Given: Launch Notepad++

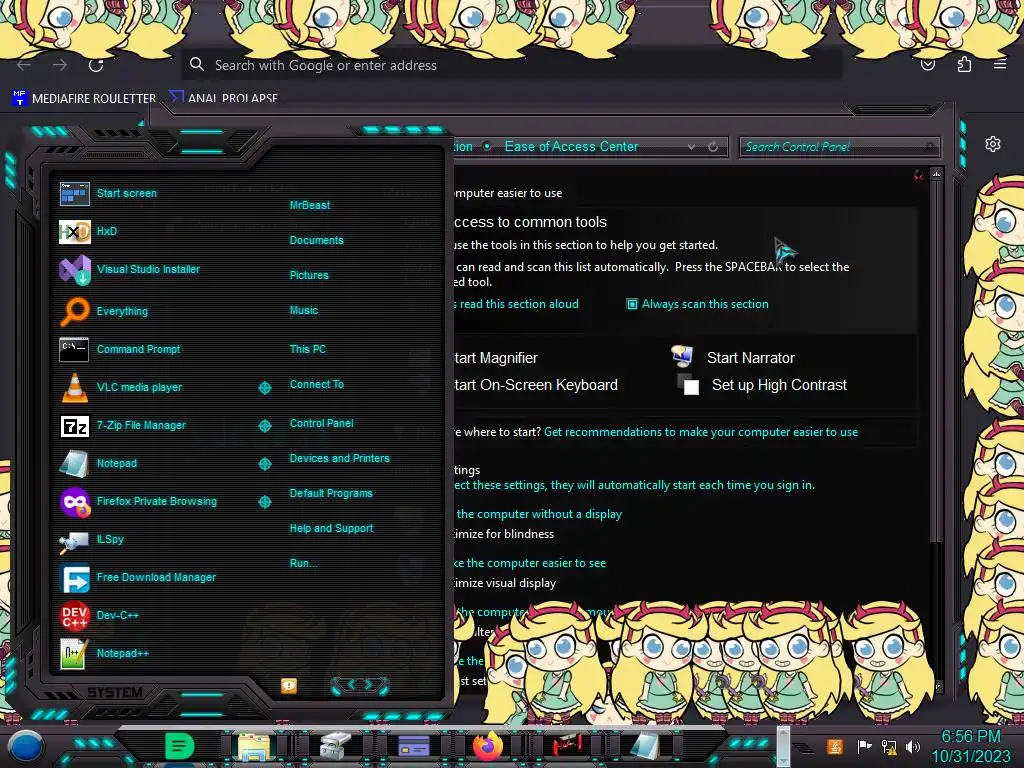Looking at the screenshot, I should point(104,653).
